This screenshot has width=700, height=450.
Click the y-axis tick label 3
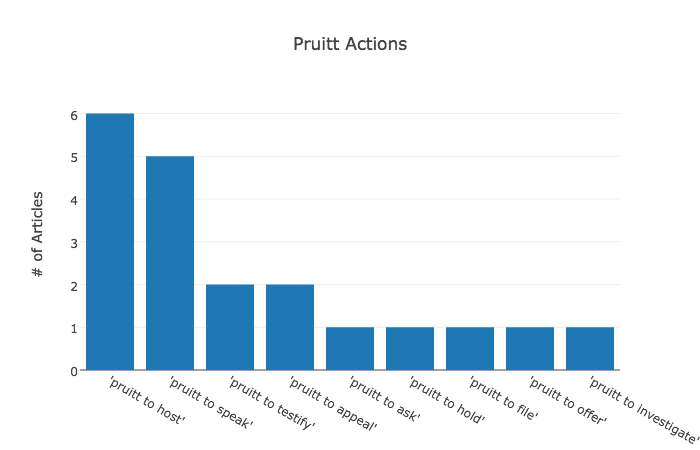click(x=73, y=243)
